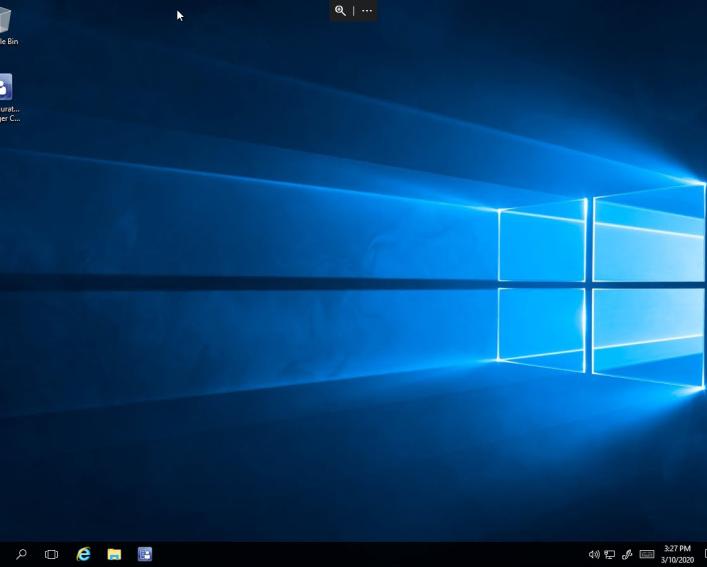Image resolution: width=707 pixels, height=567 pixels.
Task: Click the network status tray icon
Action: [x=610, y=554]
